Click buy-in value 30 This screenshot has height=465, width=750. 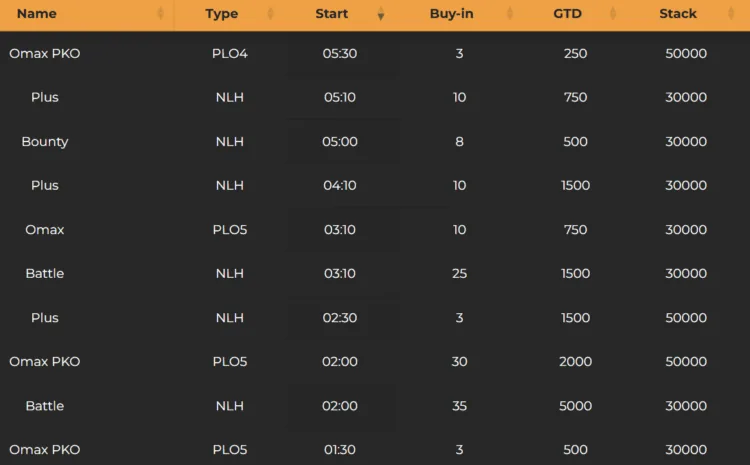click(459, 361)
